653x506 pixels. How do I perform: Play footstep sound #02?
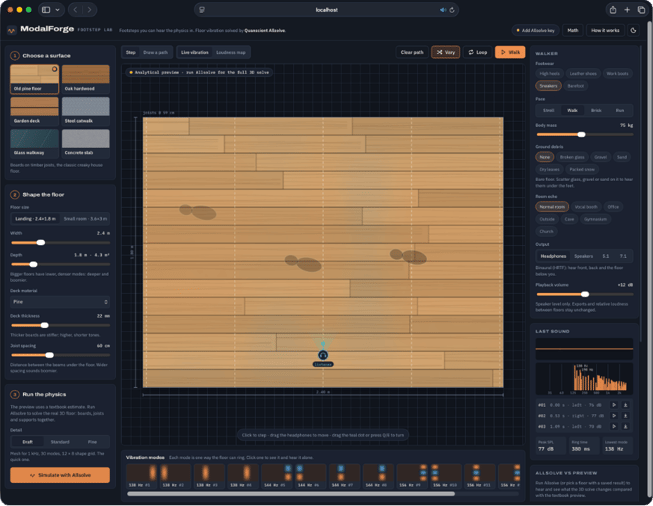click(x=614, y=416)
